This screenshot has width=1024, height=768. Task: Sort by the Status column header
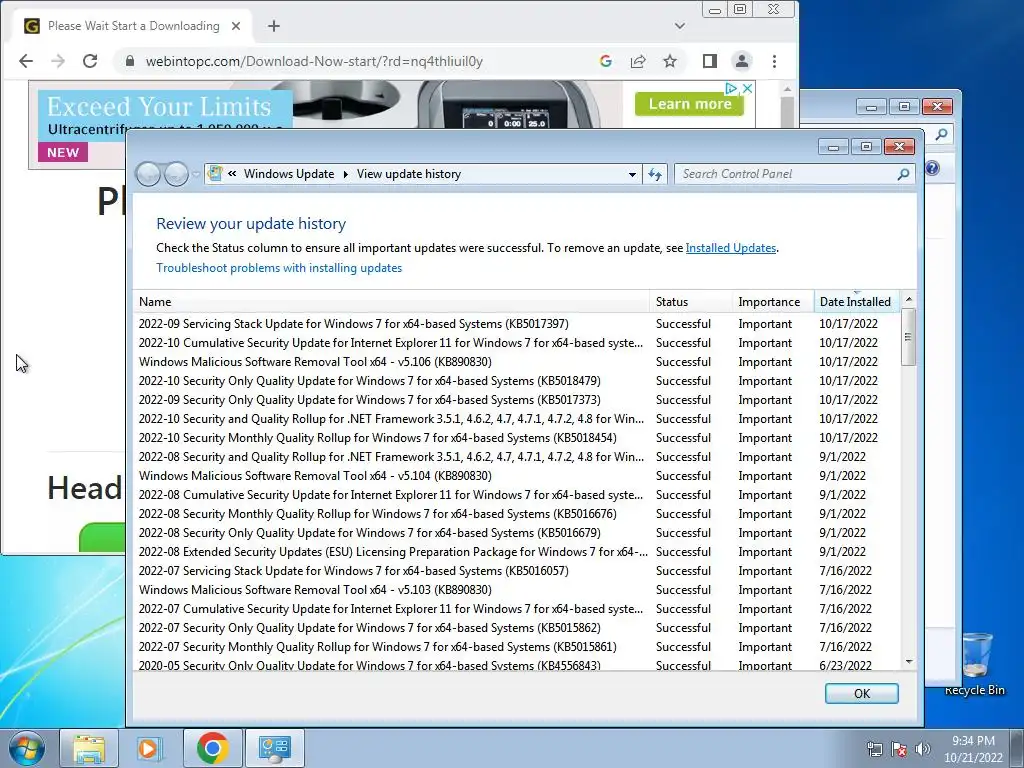(691, 302)
